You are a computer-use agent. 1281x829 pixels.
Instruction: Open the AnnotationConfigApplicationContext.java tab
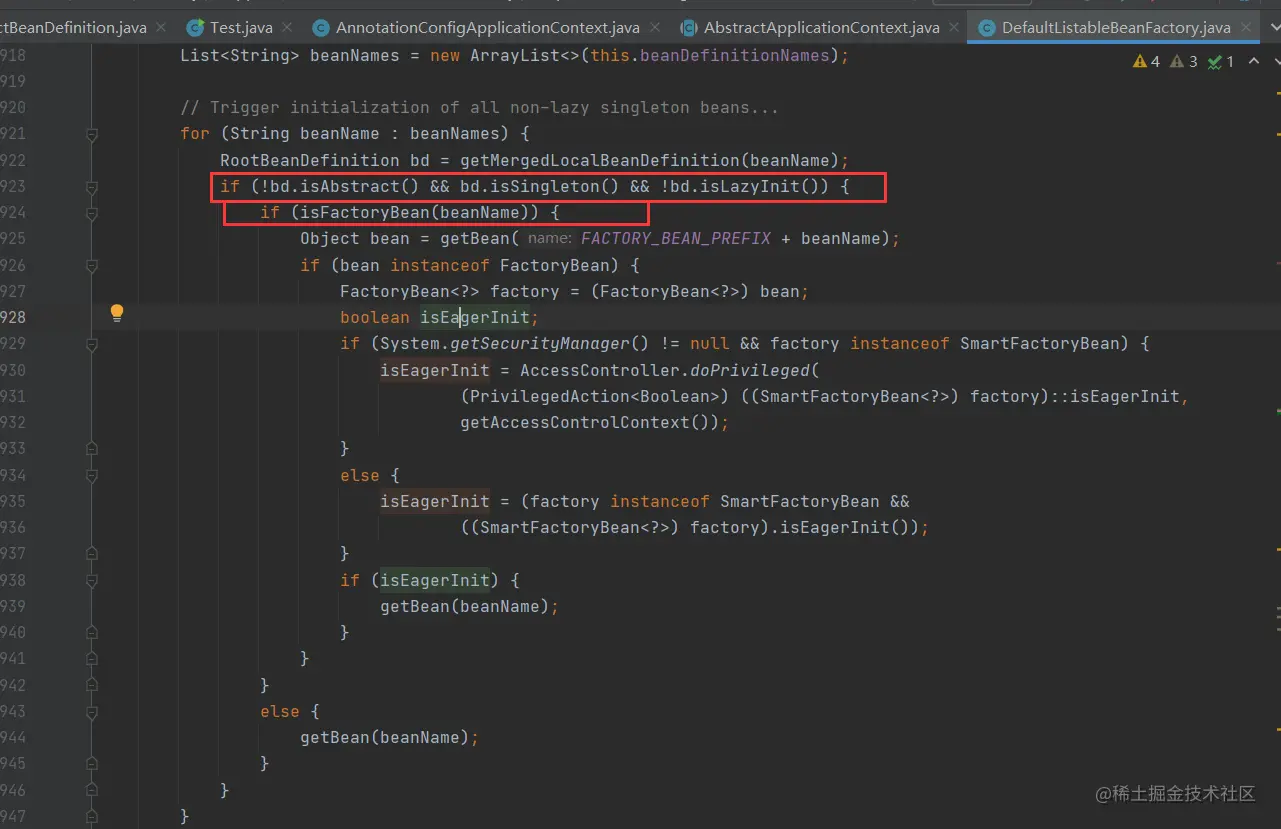tap(488, 28)
